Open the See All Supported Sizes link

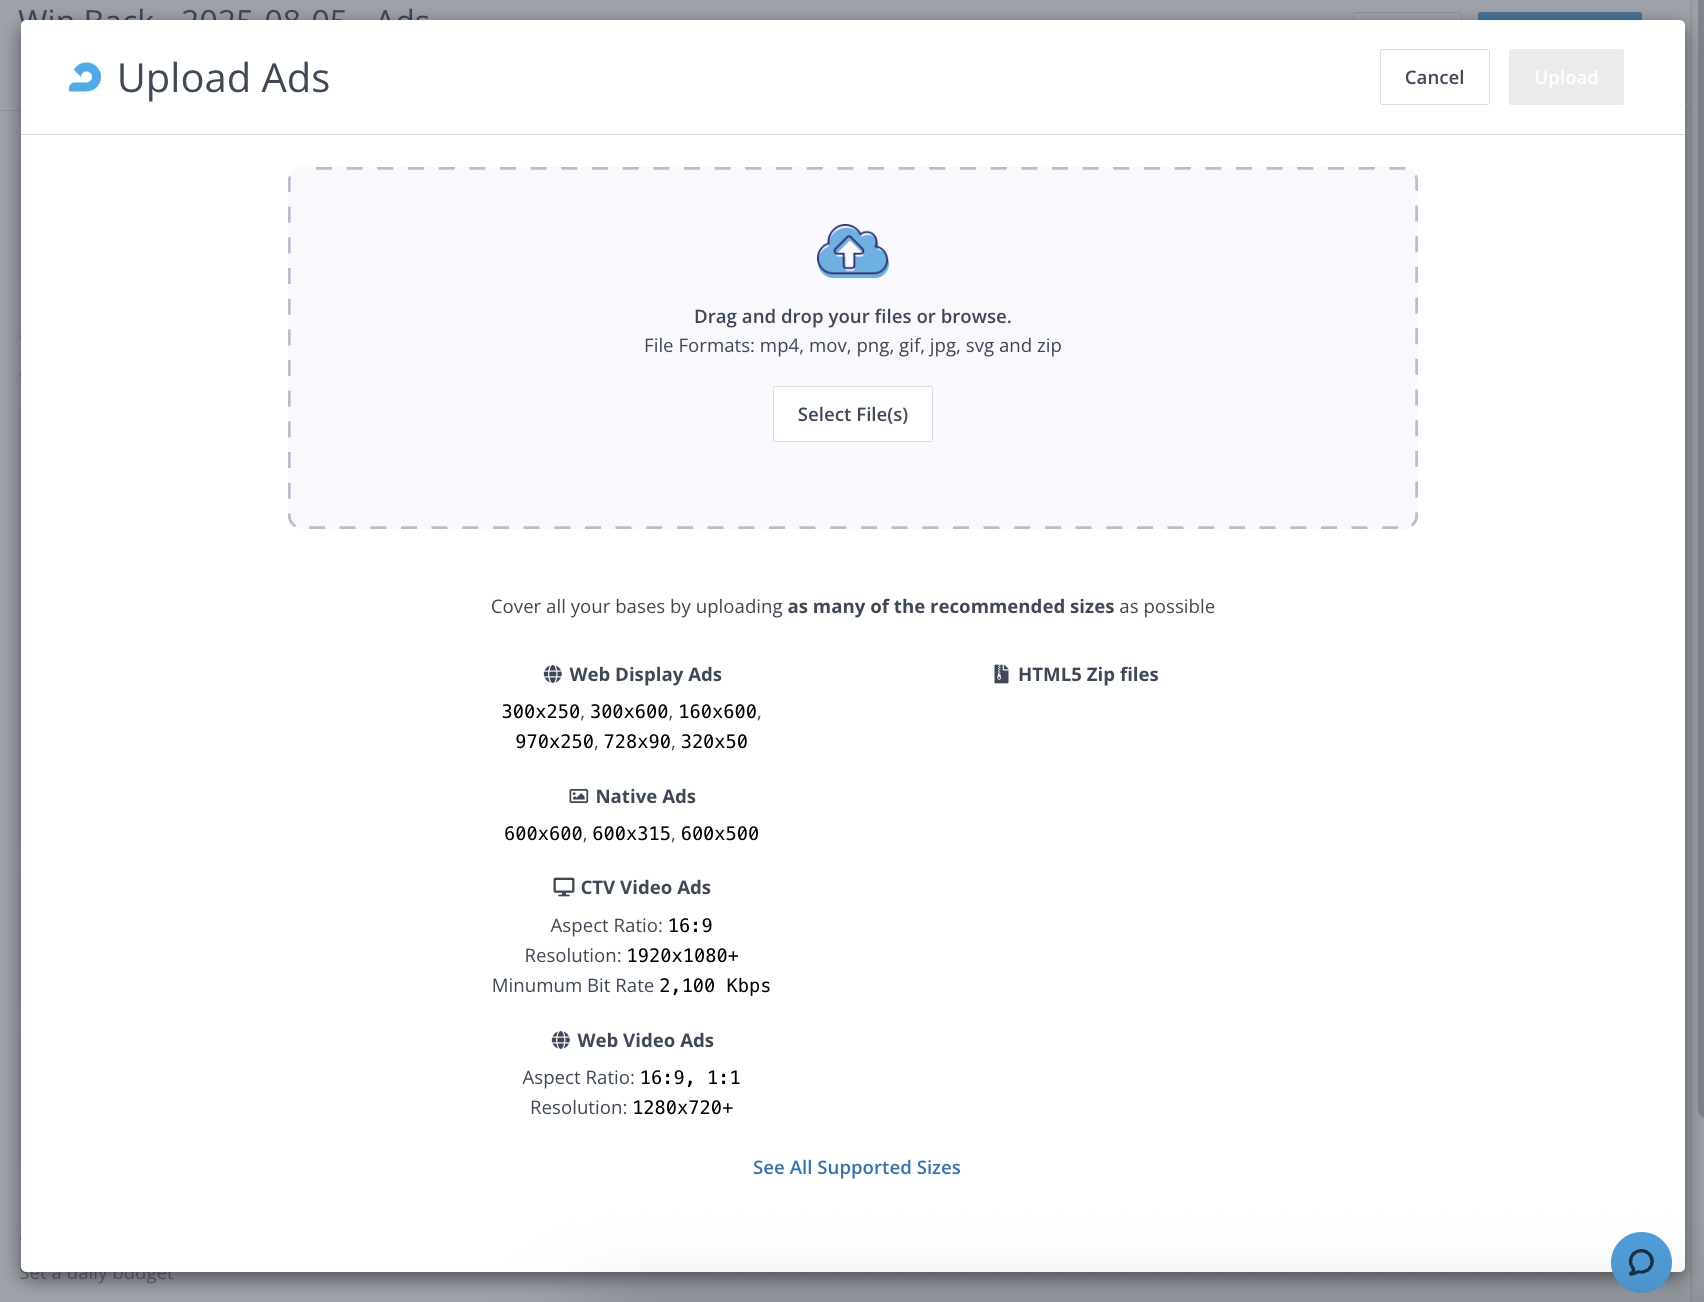pos(856,1167)
